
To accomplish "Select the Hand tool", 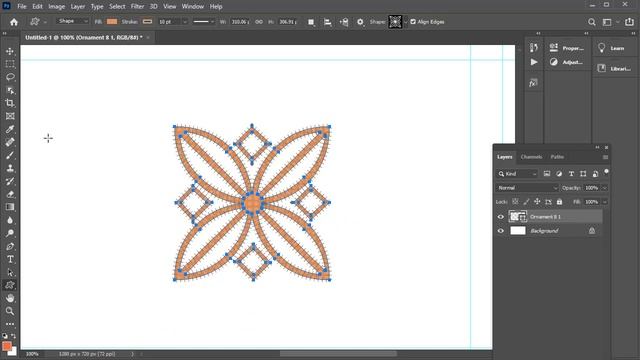I will pos(10,298).
